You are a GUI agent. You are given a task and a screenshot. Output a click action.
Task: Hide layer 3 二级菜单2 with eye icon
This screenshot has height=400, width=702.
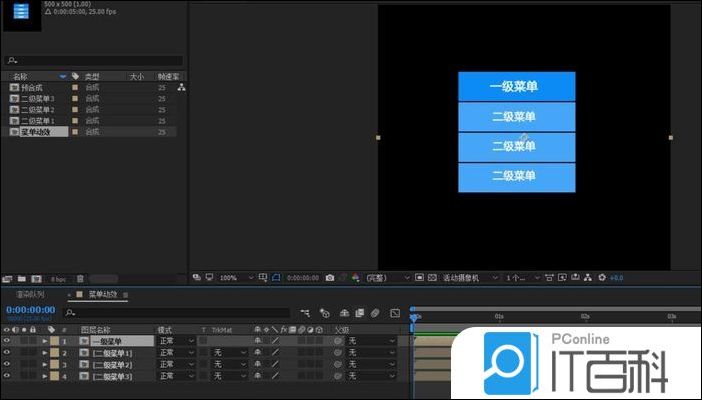7,364
